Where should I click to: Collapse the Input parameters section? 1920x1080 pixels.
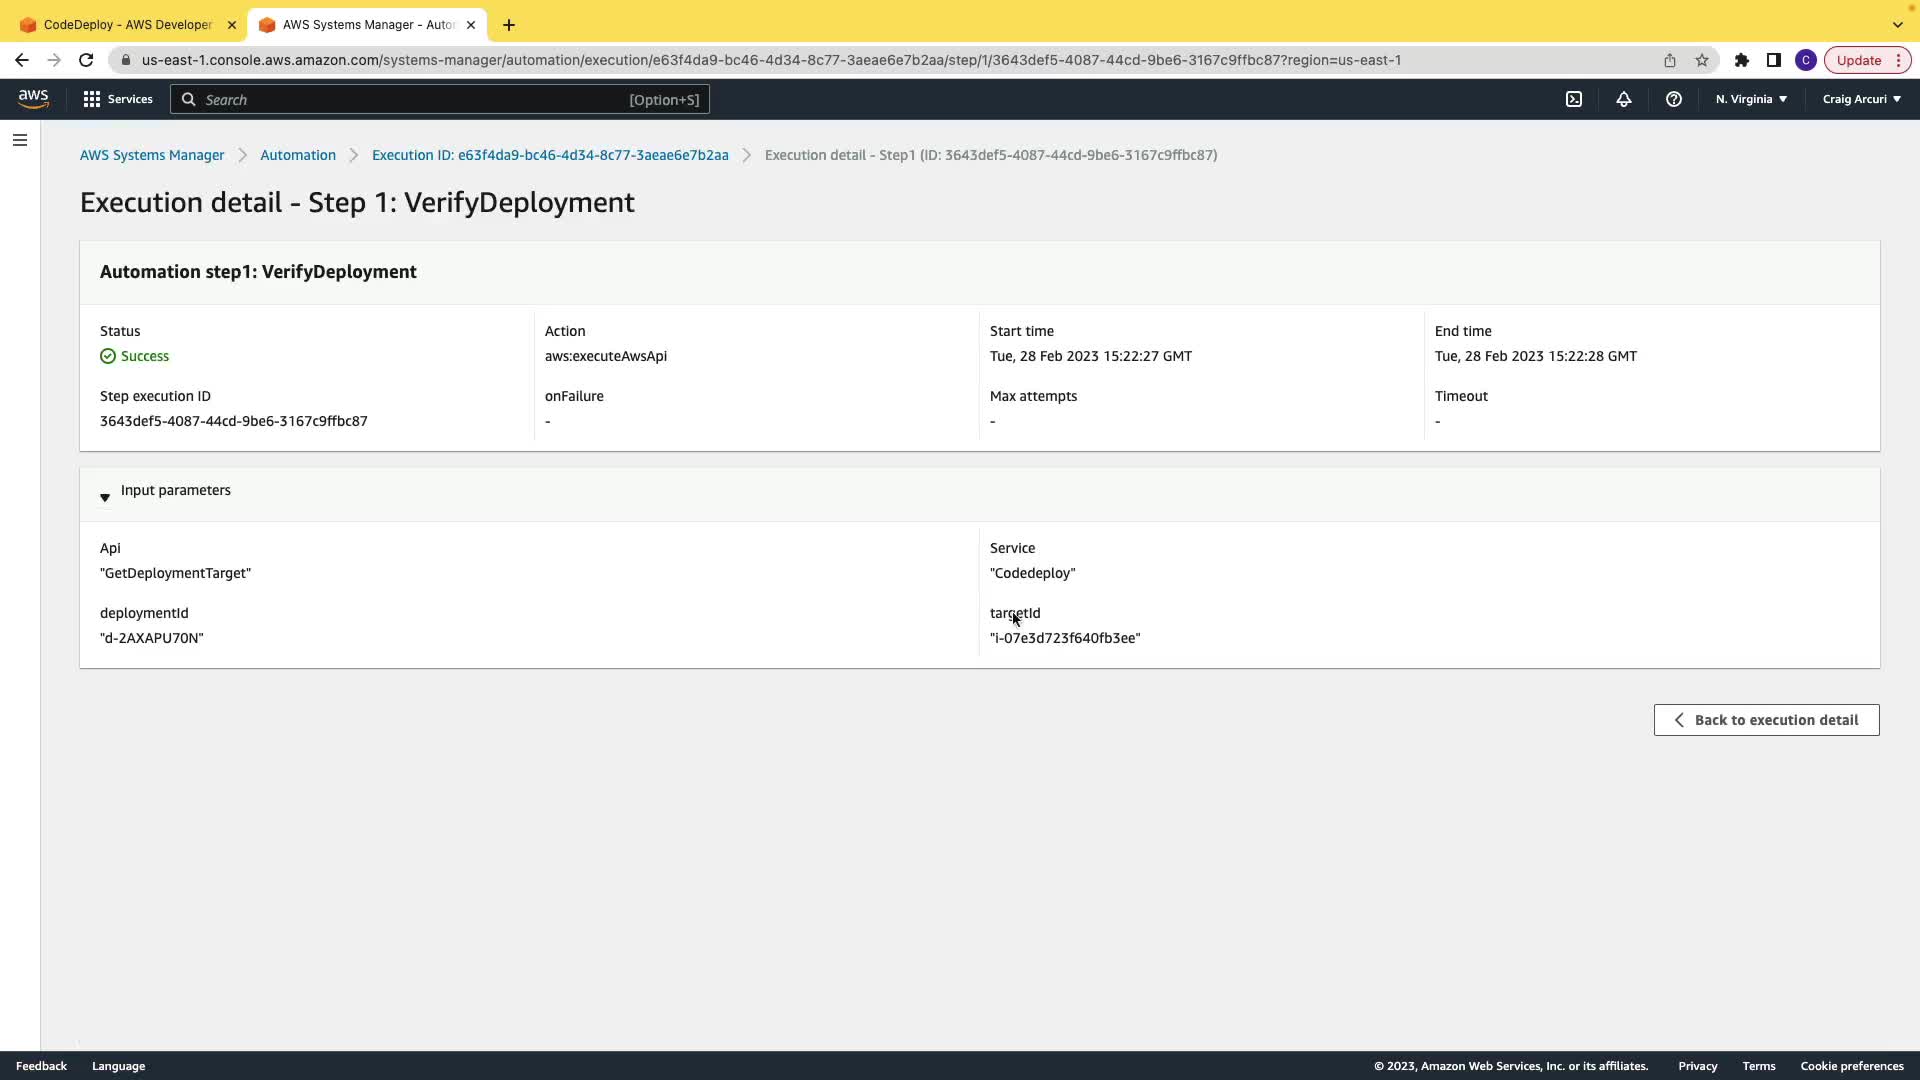tap(105, 497)
